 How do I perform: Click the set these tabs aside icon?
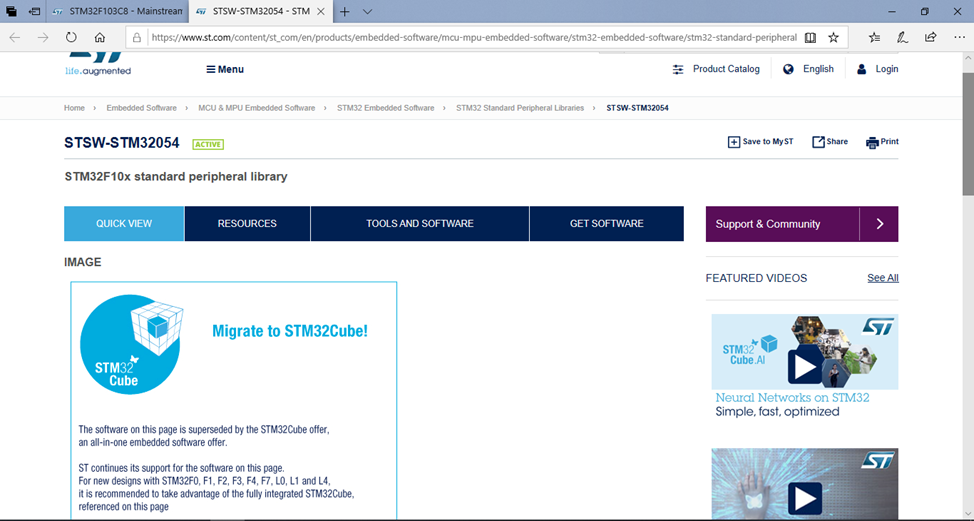coord(35,11)
